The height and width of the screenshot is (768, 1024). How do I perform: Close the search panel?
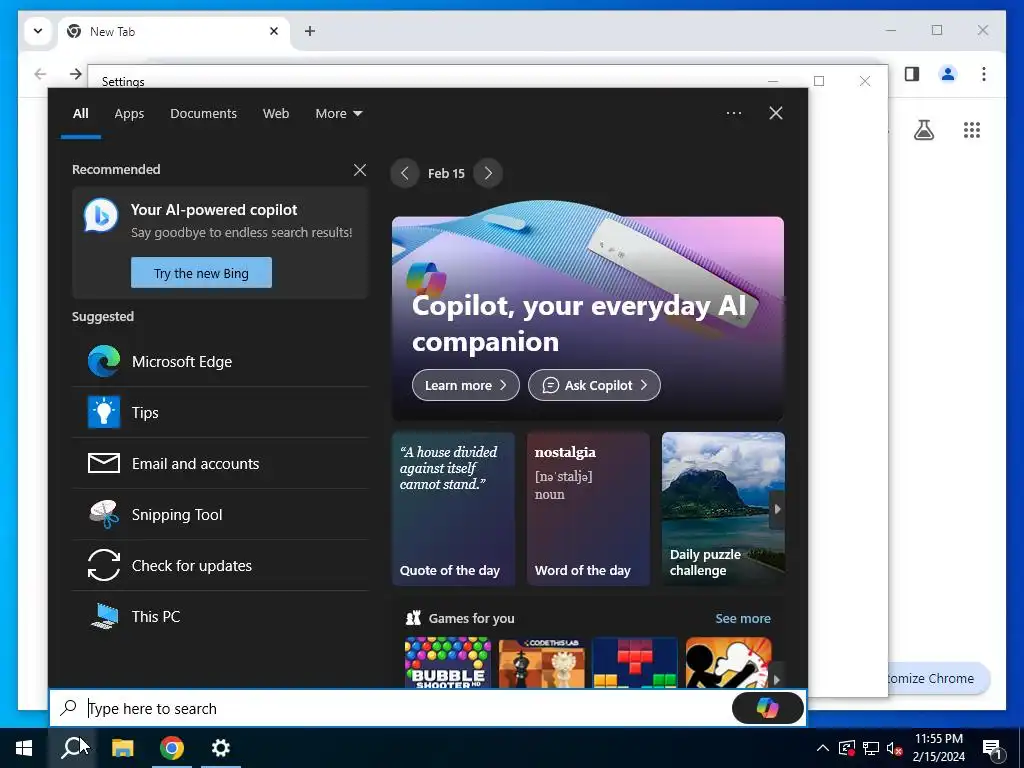(x=776, y=113)
